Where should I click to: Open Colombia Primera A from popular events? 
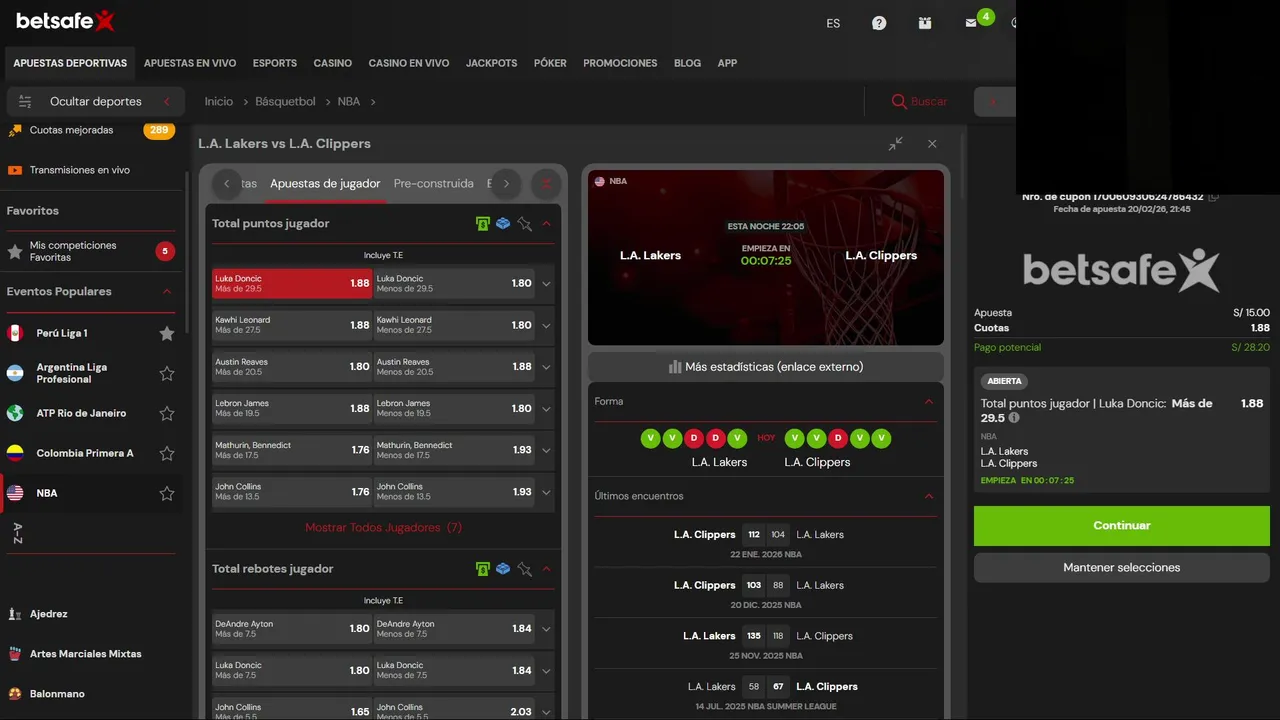coord(85,453)
